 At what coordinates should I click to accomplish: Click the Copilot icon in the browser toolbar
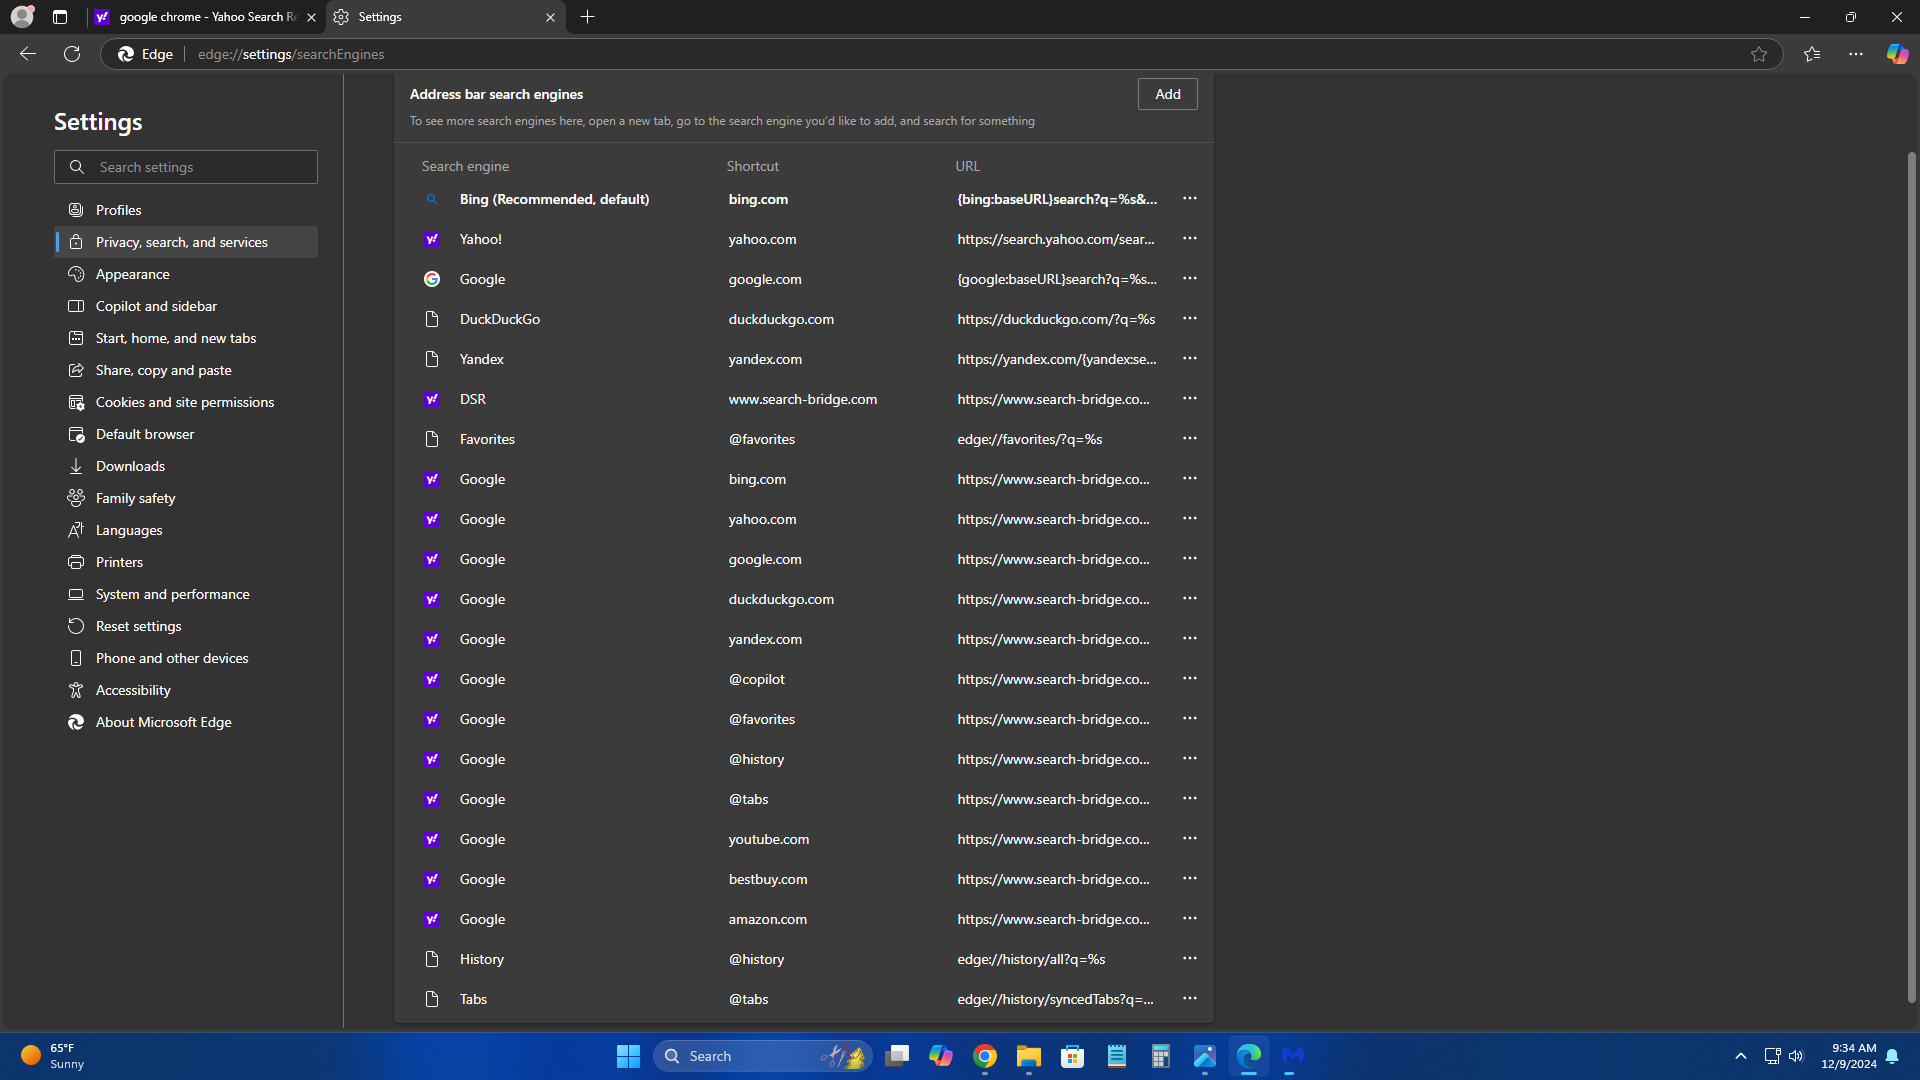[1897, 54]
